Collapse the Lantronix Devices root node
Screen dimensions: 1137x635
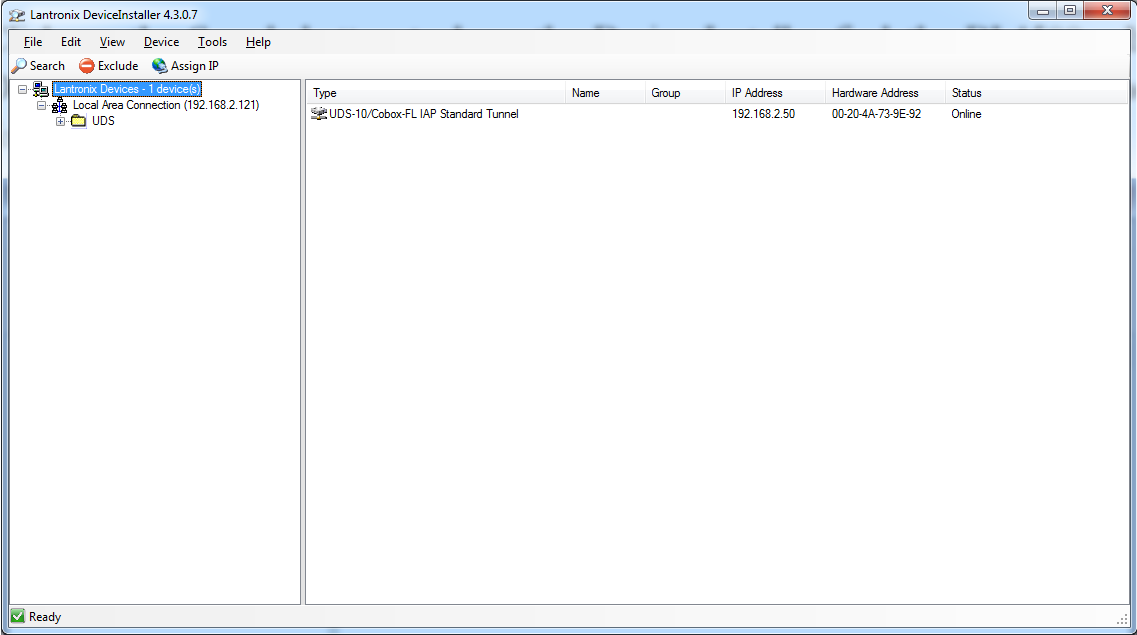(x=22, y=89)
